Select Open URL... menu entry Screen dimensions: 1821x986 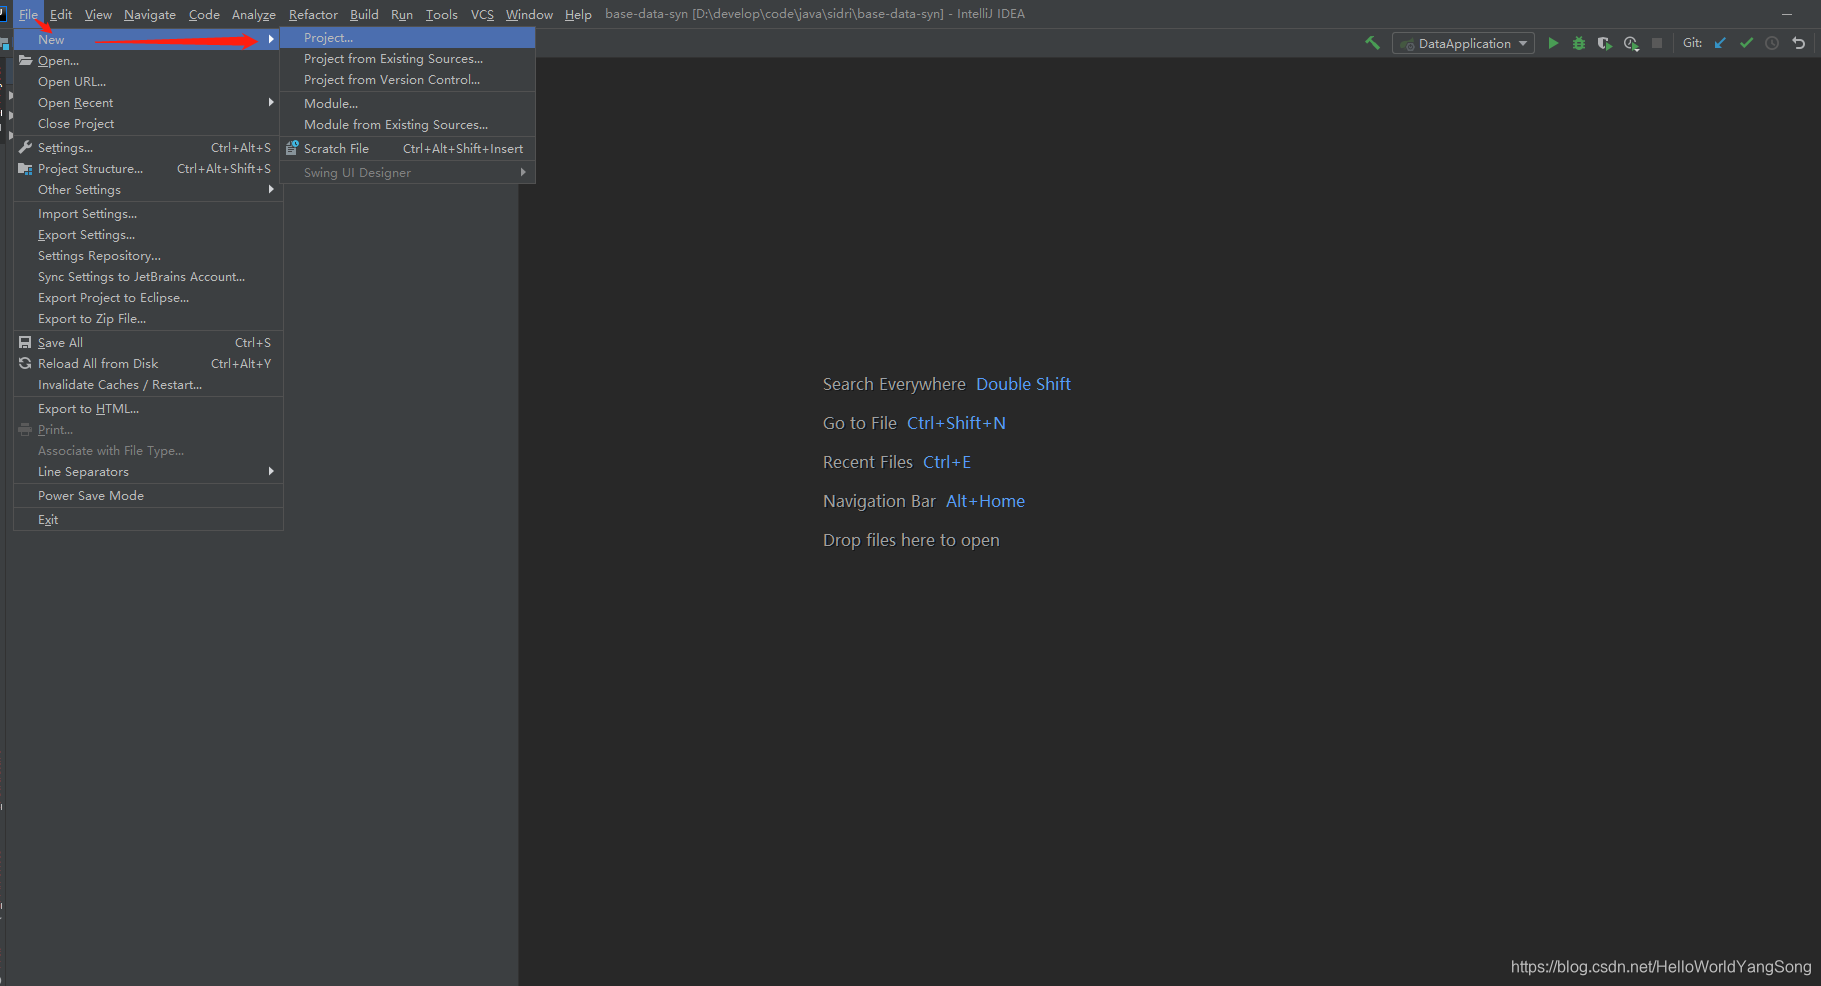pyautogui.click(x=148, y=81)
